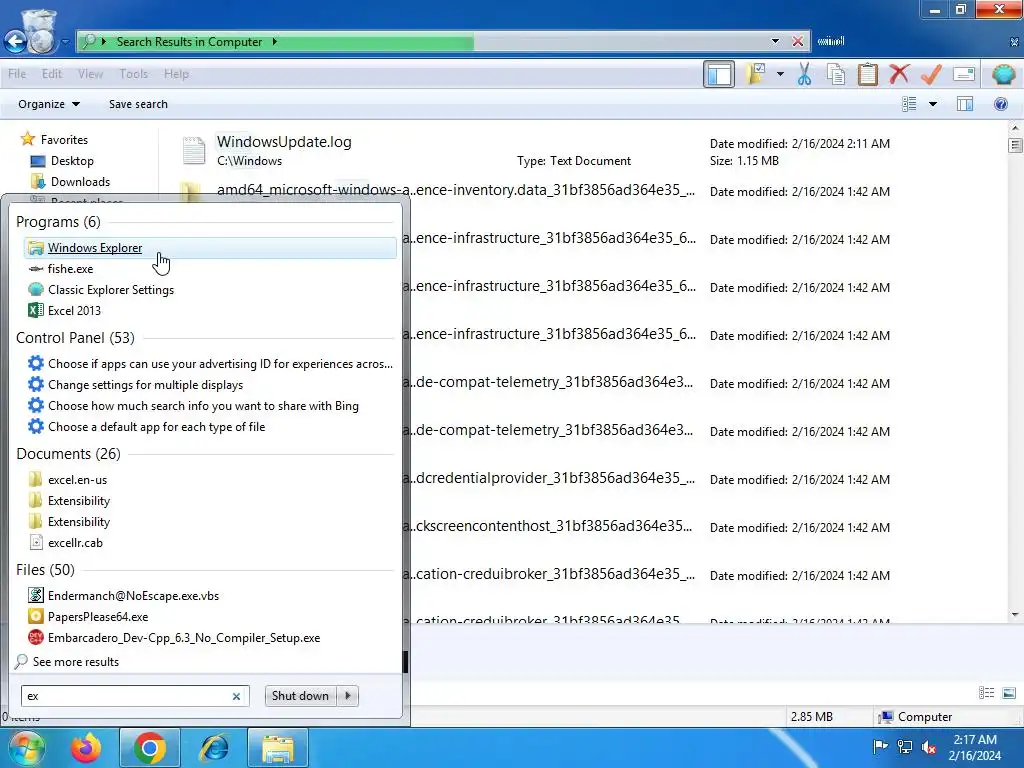Screen dimensions: 1024x768
Task: Click the network tray icon
Action: [x=904, y=746]
